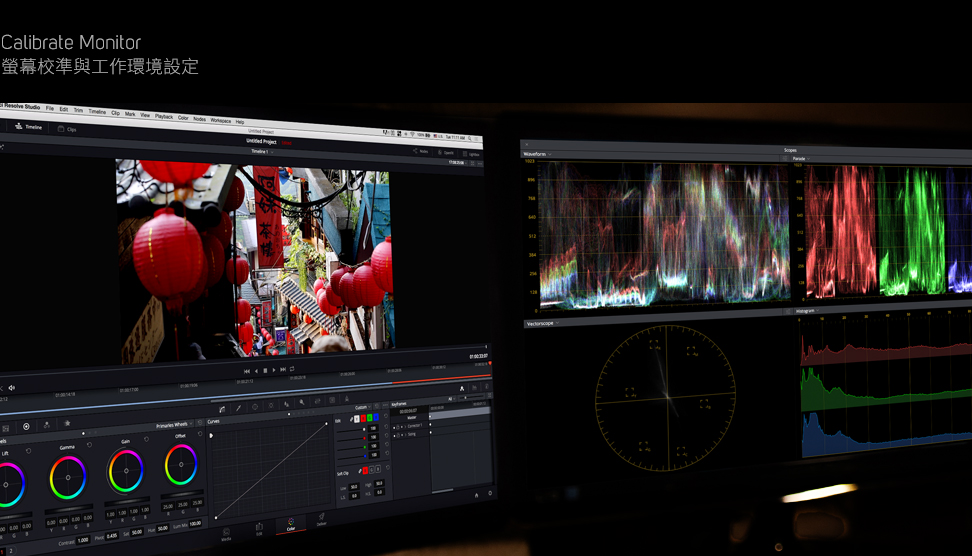The width and height of the screenshot is (972, 556).
Task: Toggle the Nodes panel button
Action: pos(421,151)
